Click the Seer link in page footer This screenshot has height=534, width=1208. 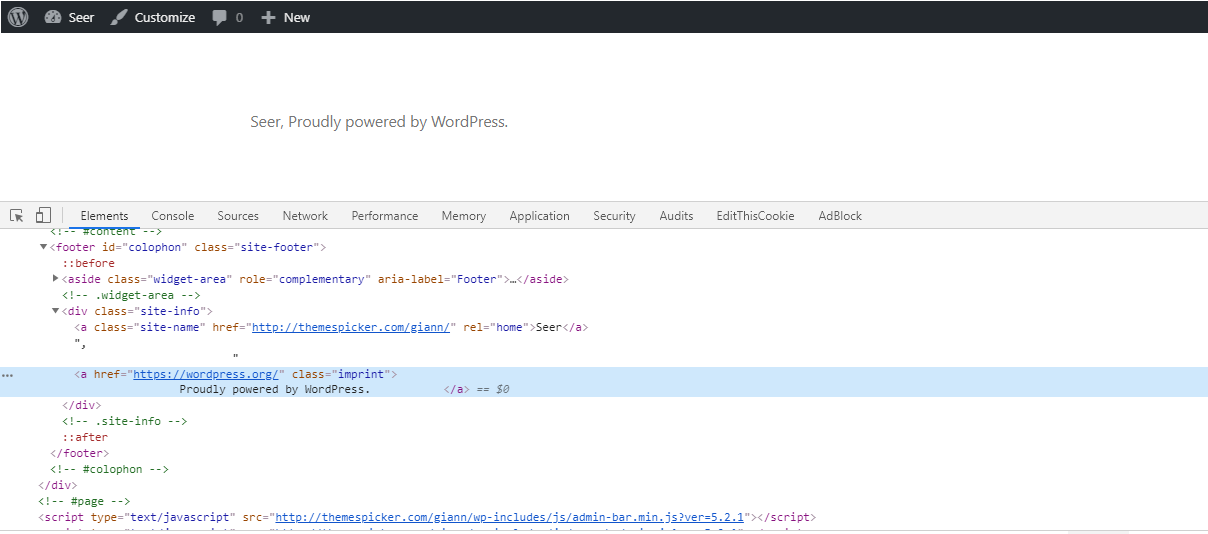(266, 122)
